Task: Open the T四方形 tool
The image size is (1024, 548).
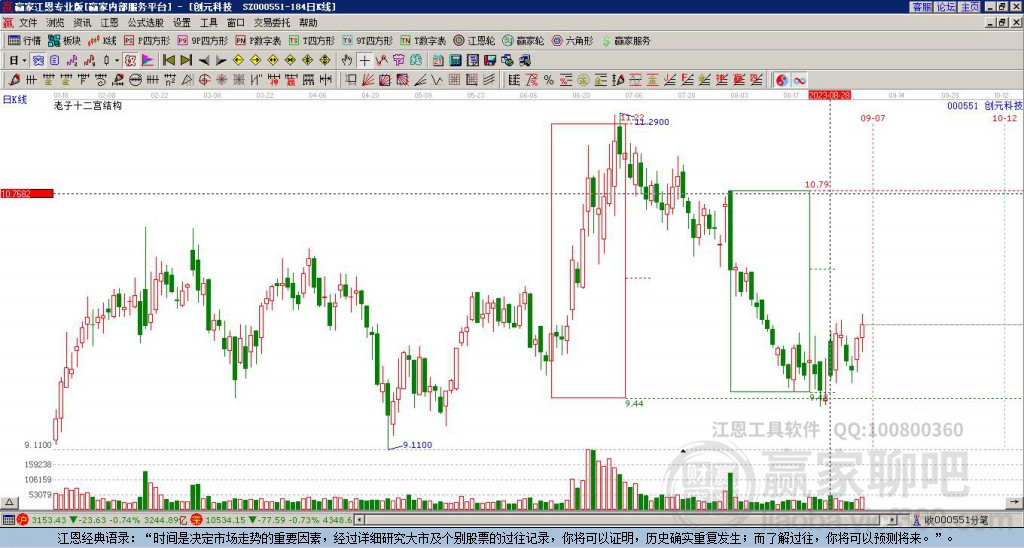Action: (312, 40)
